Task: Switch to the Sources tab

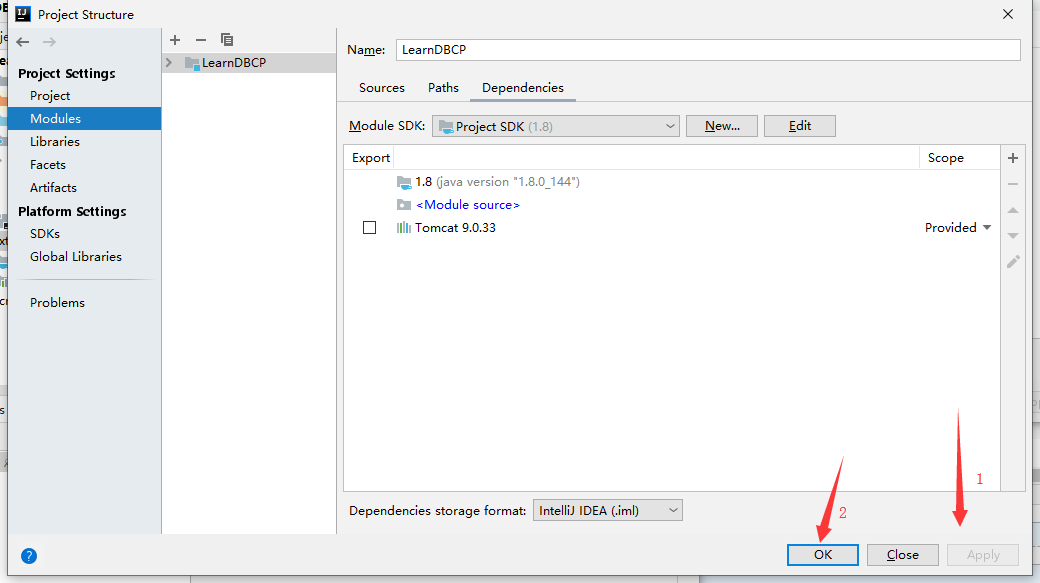Action: 382,88
